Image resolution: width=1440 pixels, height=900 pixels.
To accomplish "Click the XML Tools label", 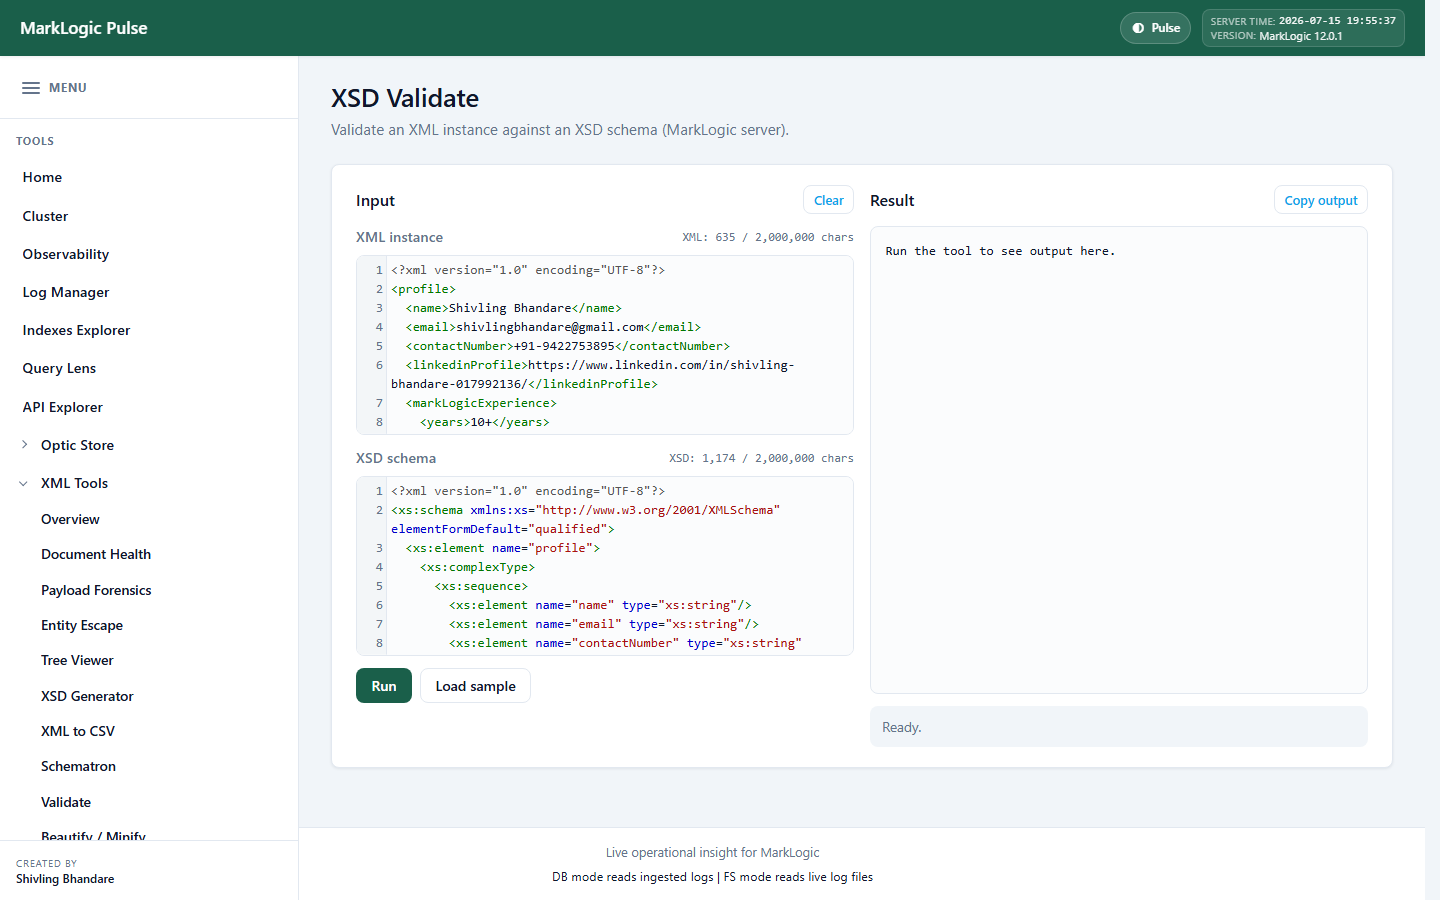I will click(x=74, y=483).
